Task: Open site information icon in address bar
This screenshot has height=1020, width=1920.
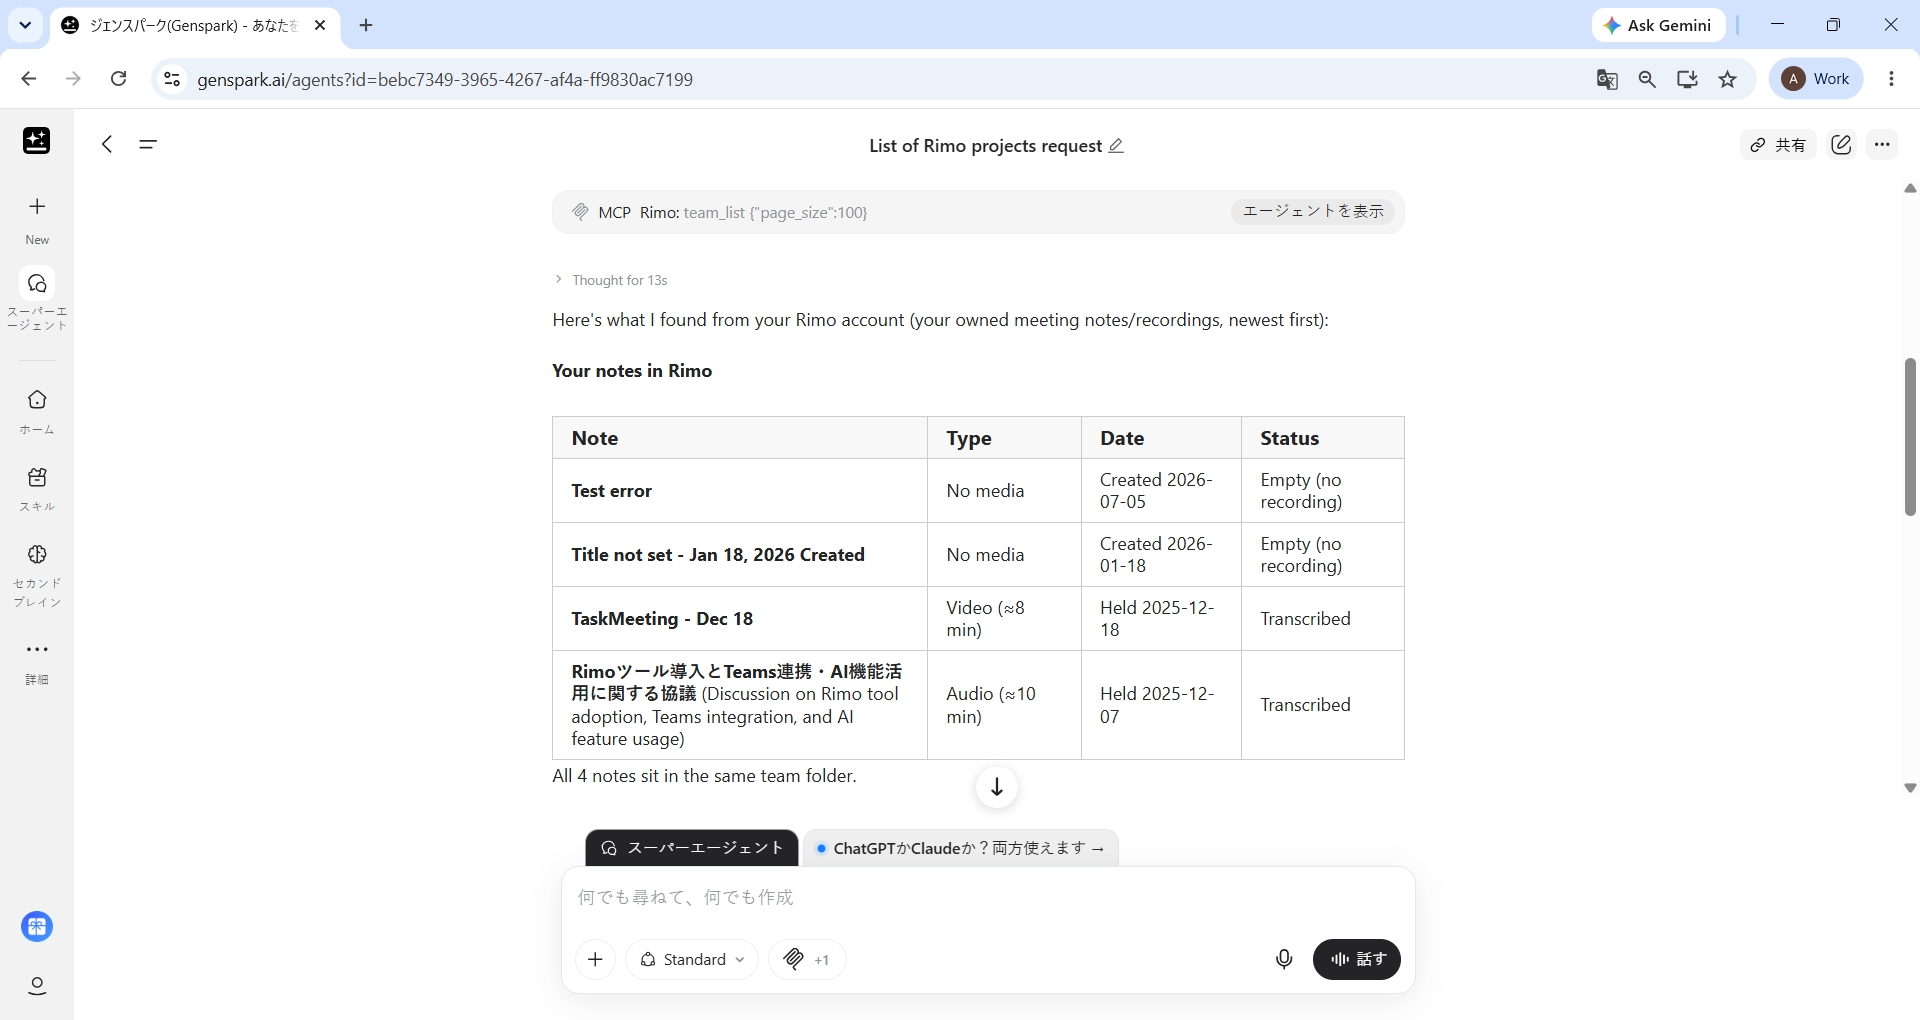Action: (172, 79)
